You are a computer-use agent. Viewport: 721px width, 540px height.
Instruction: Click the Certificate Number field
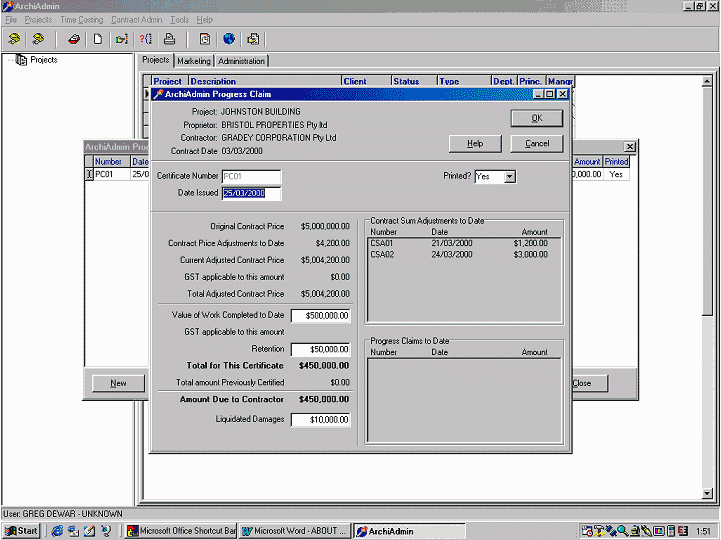(x=252, y=176)
